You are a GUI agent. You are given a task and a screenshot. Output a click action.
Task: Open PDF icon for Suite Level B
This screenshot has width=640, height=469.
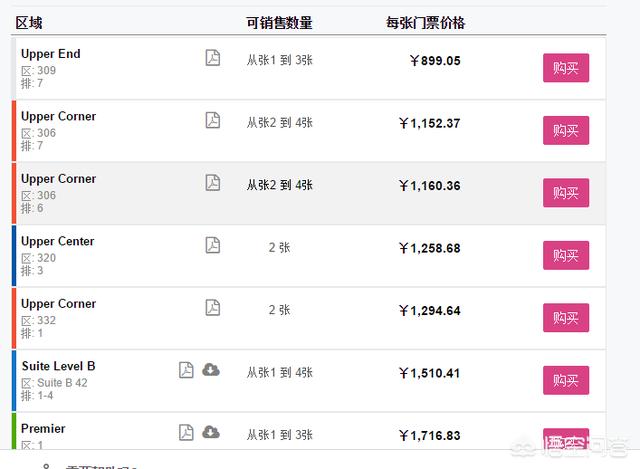tap(186, 370)
